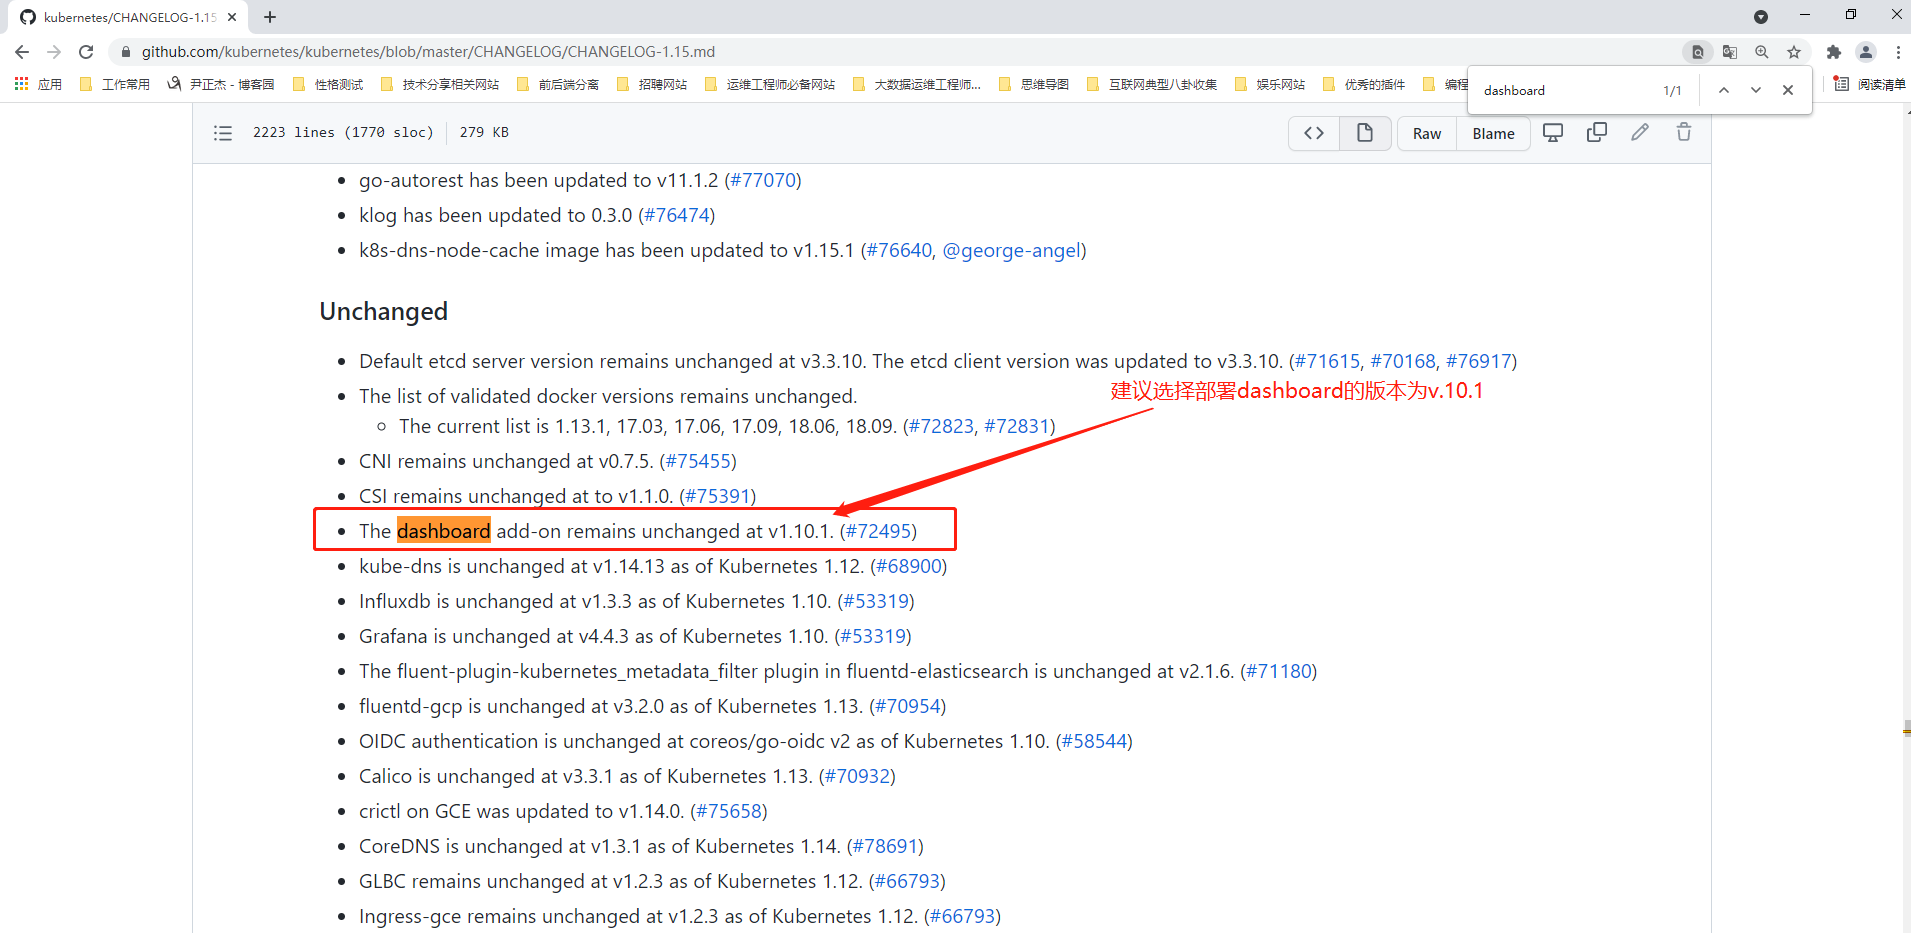This screenshot has width=1911, height=933.
Task: Switch to rendered file view icon
Action: pos(1364,133)
